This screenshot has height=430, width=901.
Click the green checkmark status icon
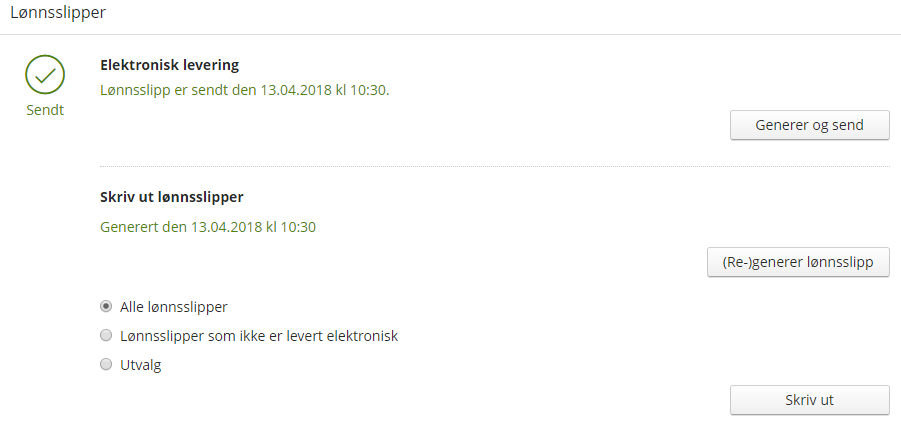point(45,75)
